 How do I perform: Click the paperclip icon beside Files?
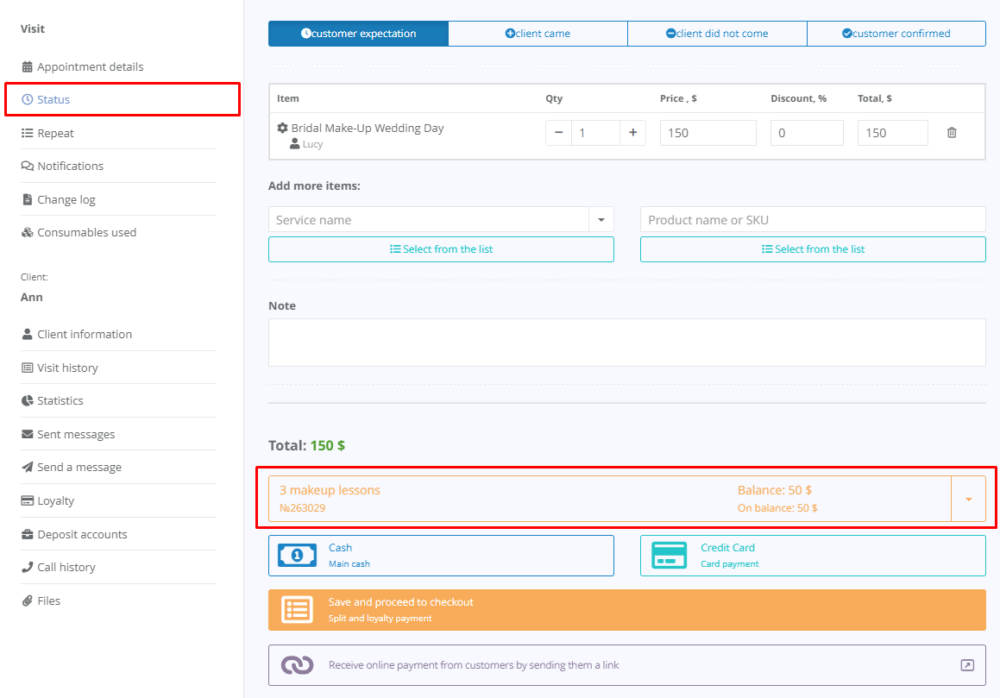point(27,601)
